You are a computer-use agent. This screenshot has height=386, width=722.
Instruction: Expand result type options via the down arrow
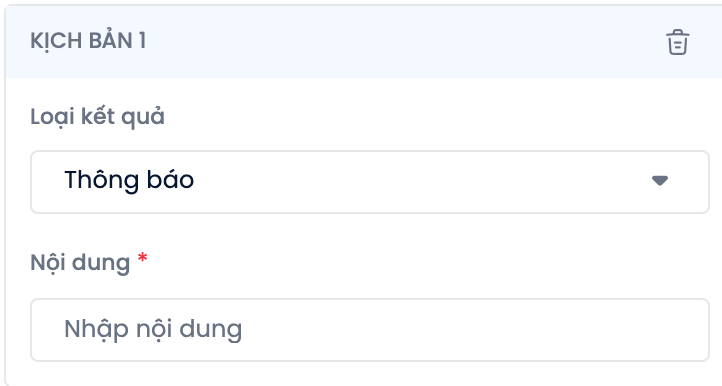[x=660, y=181]
